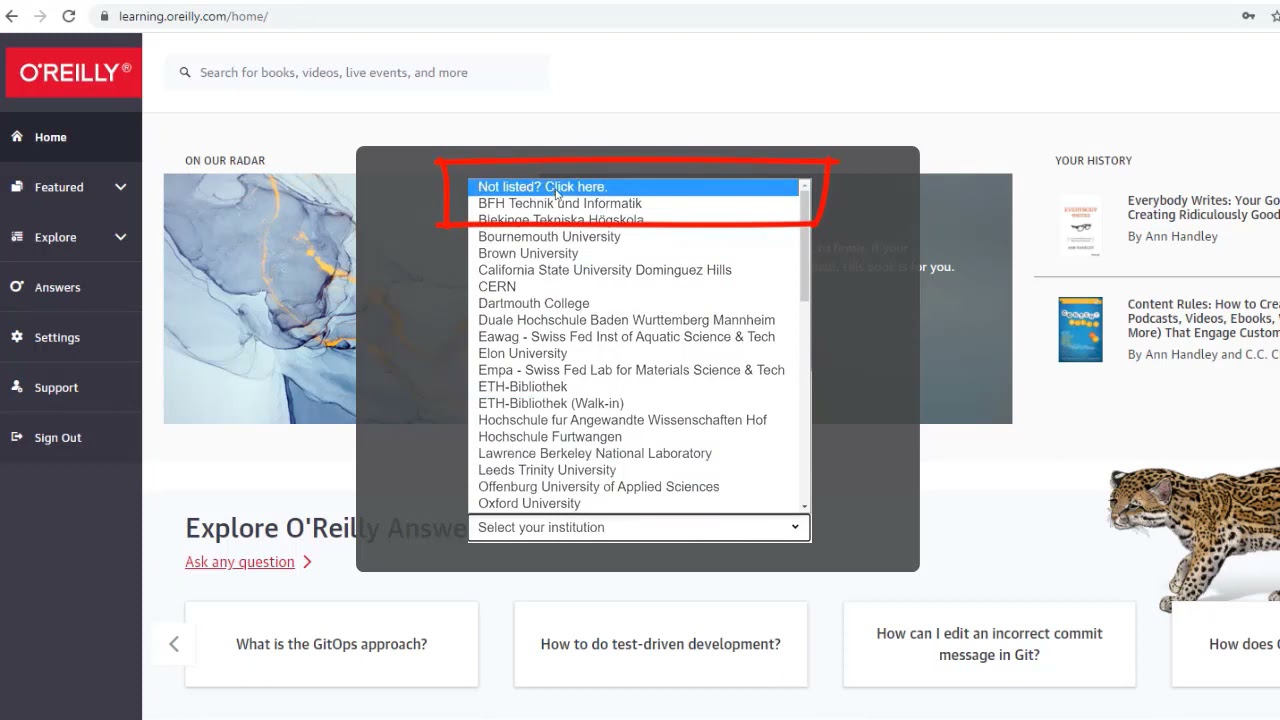
Task: Click the 'Everybody Writes' title link
Action: click(1204, 208)
